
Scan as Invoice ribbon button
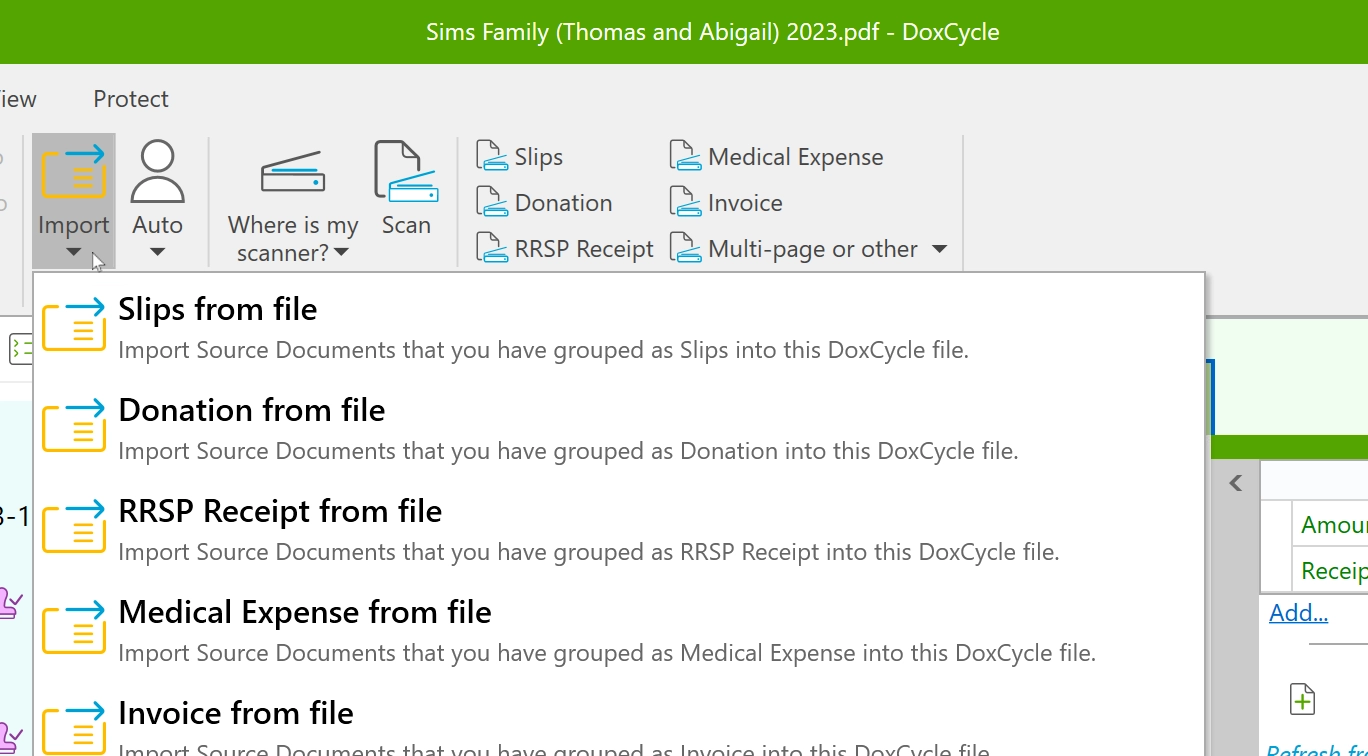pos(726,203)
